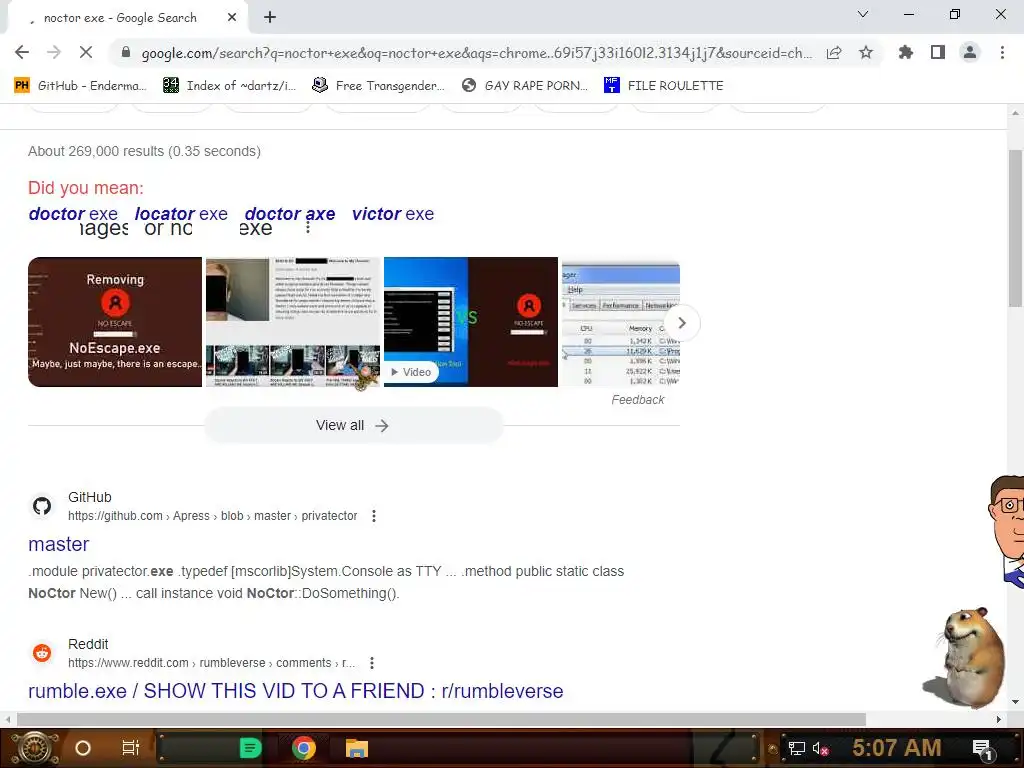The width and height of the screenshot is (1024, 768).
Task: Open the Removing NoEscape.exe image thumbnail
Action: point(115,322)
